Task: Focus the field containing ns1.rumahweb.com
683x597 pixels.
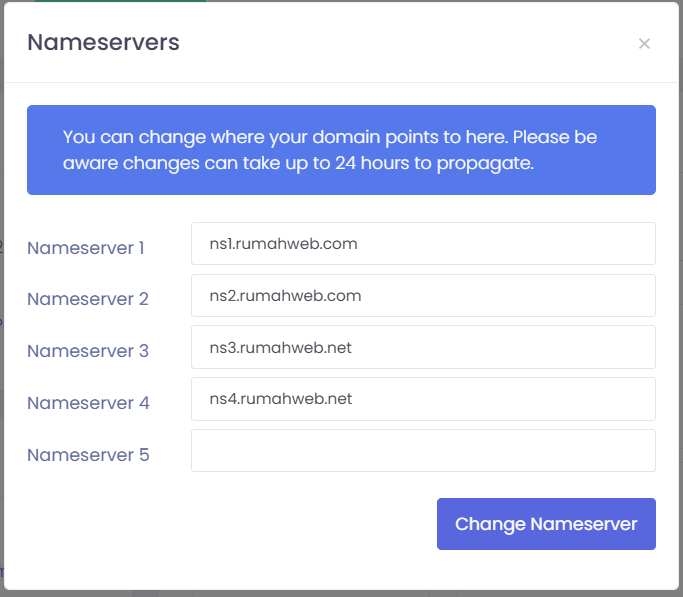Action: pos(423,243)
